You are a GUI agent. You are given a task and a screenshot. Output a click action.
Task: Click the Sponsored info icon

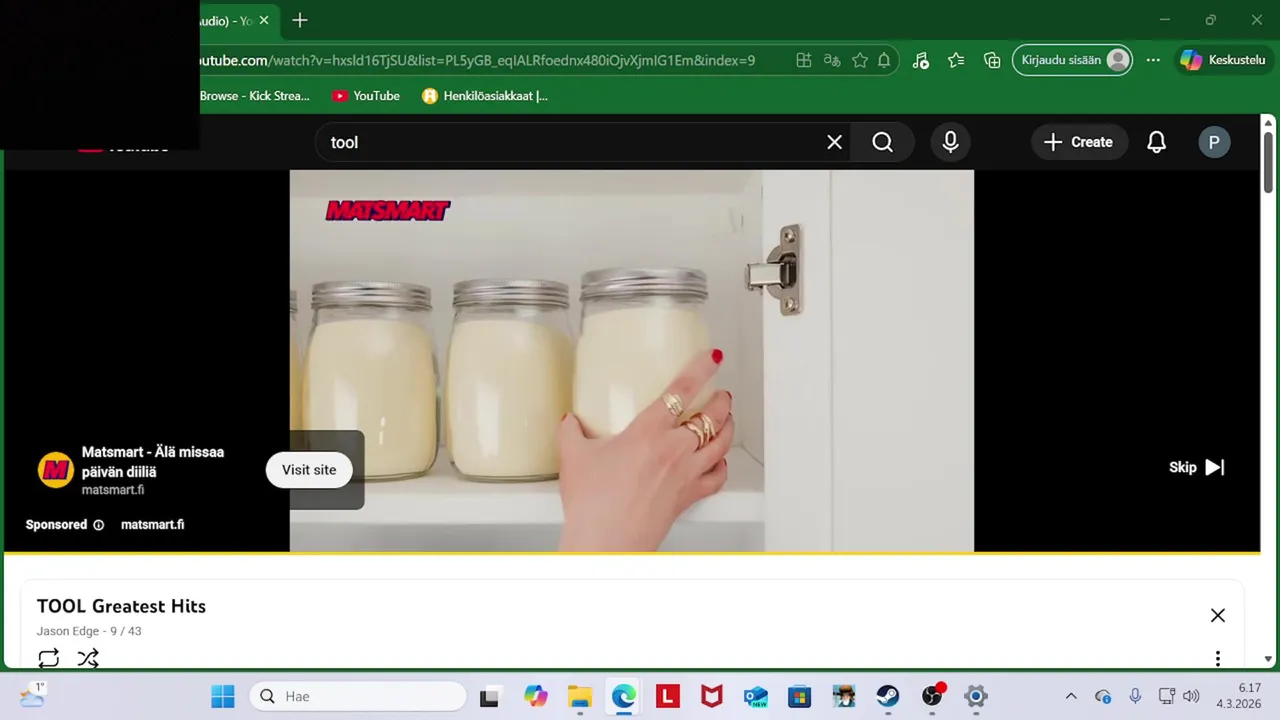(98, 525)
